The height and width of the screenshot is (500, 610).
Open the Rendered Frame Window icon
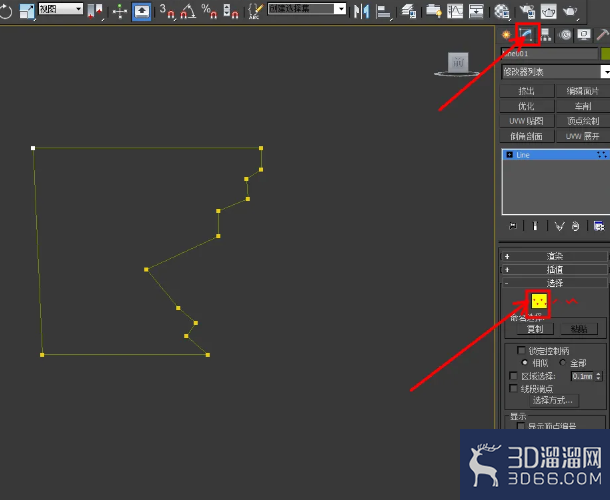(x=549, y=11)
